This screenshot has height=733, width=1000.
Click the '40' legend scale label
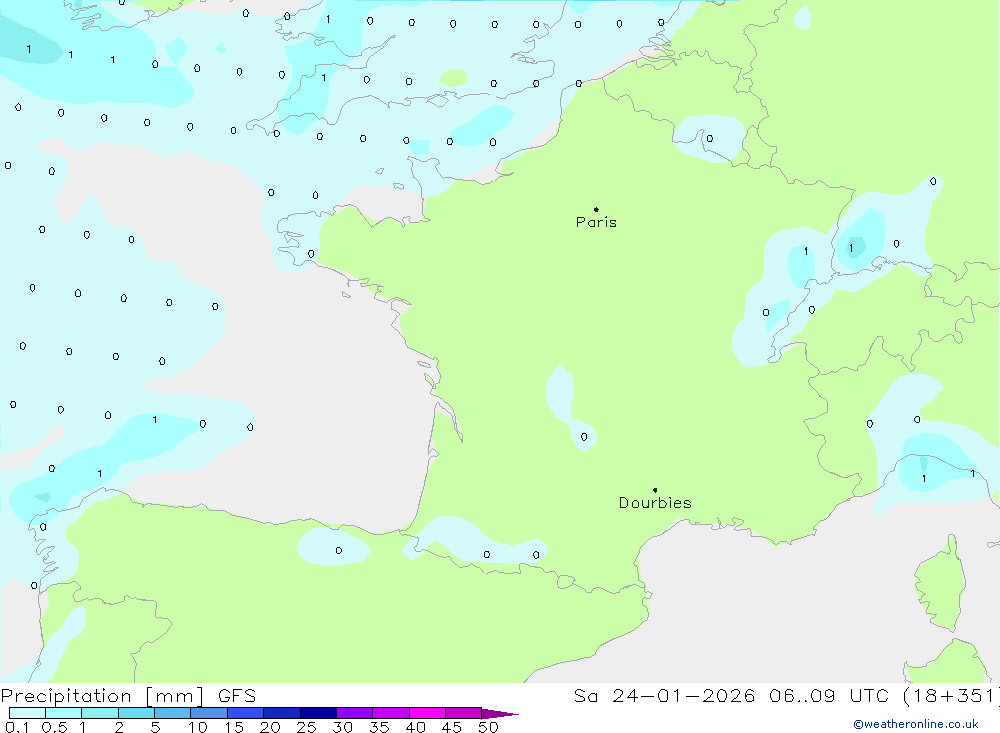pos(415,727)
